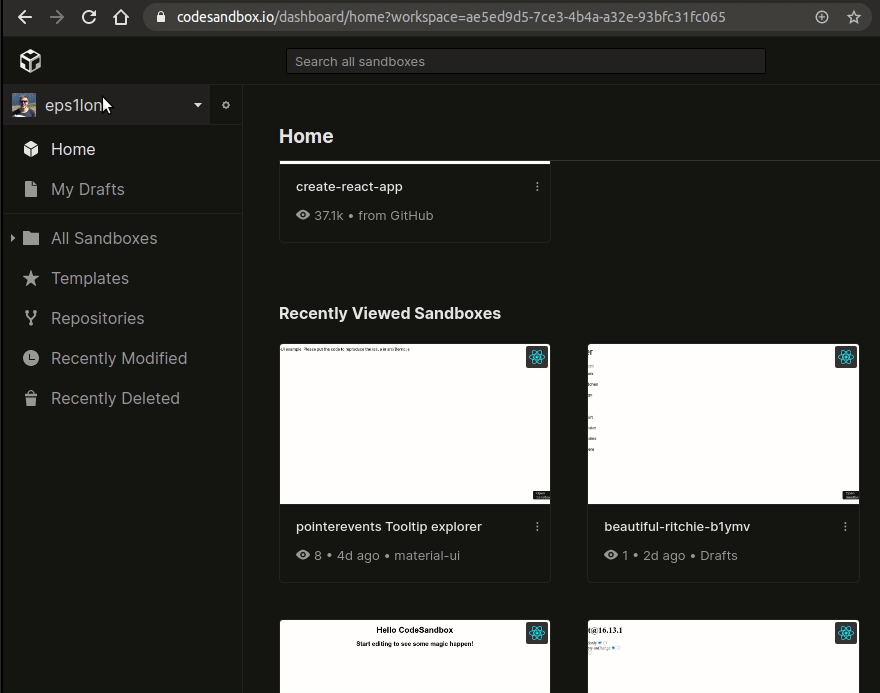Viewport: 880px width, 693px height.
Task: Open the Hello CodeSandbox thumbnail
Action: coord(415,657)
